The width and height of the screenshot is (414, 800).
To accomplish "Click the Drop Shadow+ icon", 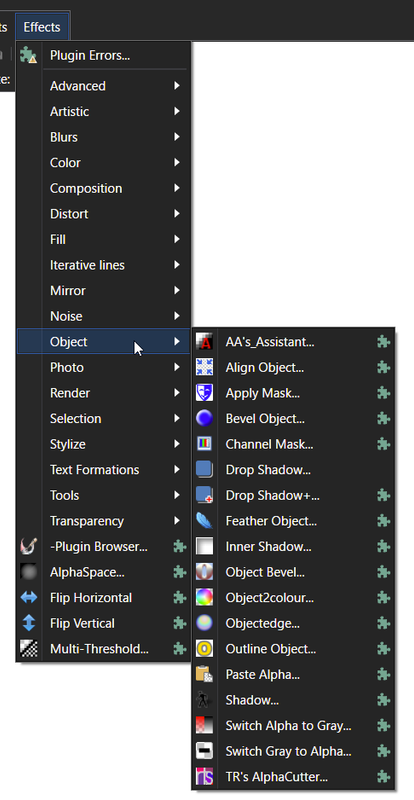I will (204, 495).
